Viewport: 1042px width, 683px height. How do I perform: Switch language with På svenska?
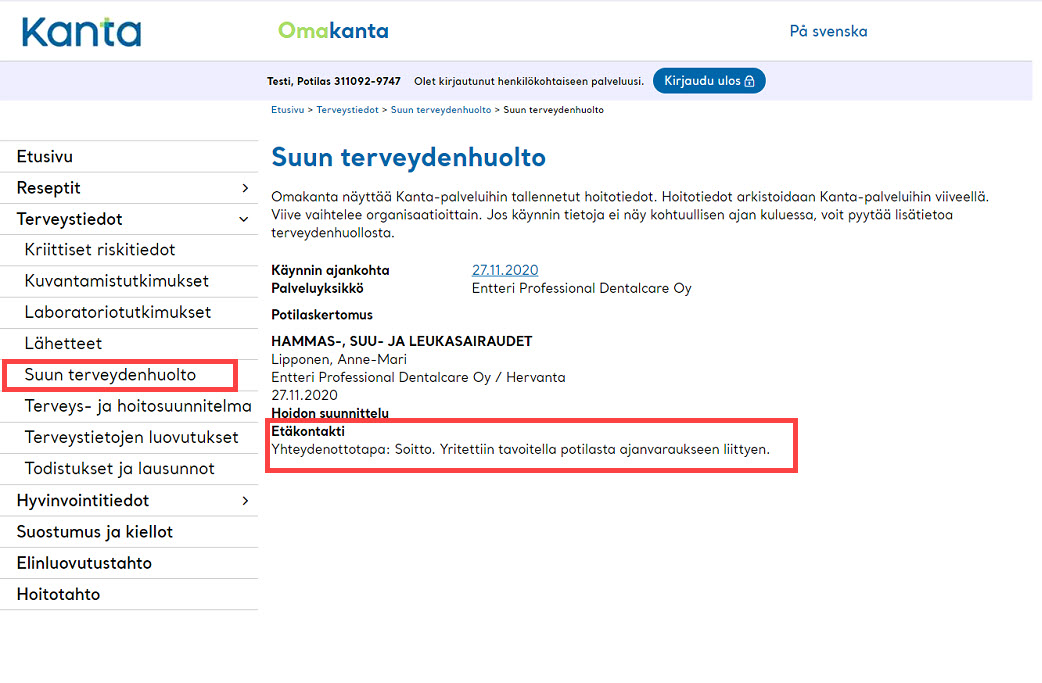(828, 31)
